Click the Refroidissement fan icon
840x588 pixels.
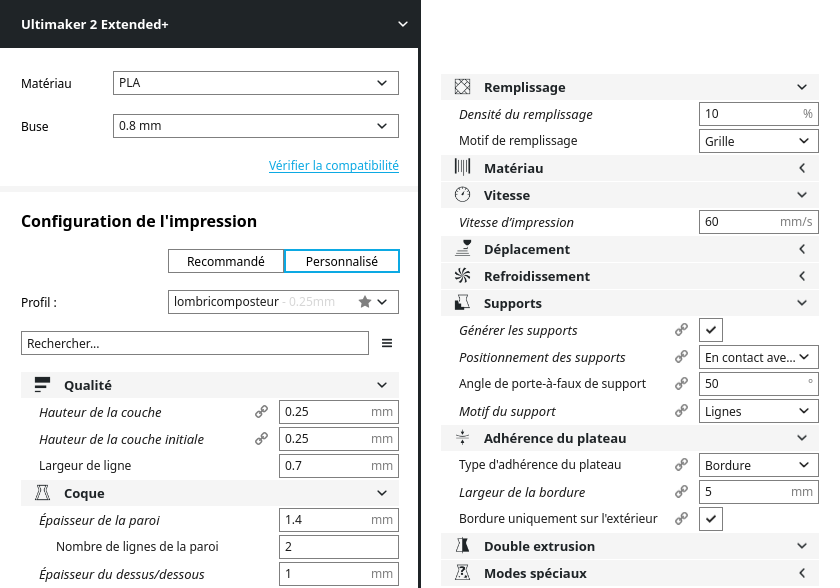[x=462, y=276]
